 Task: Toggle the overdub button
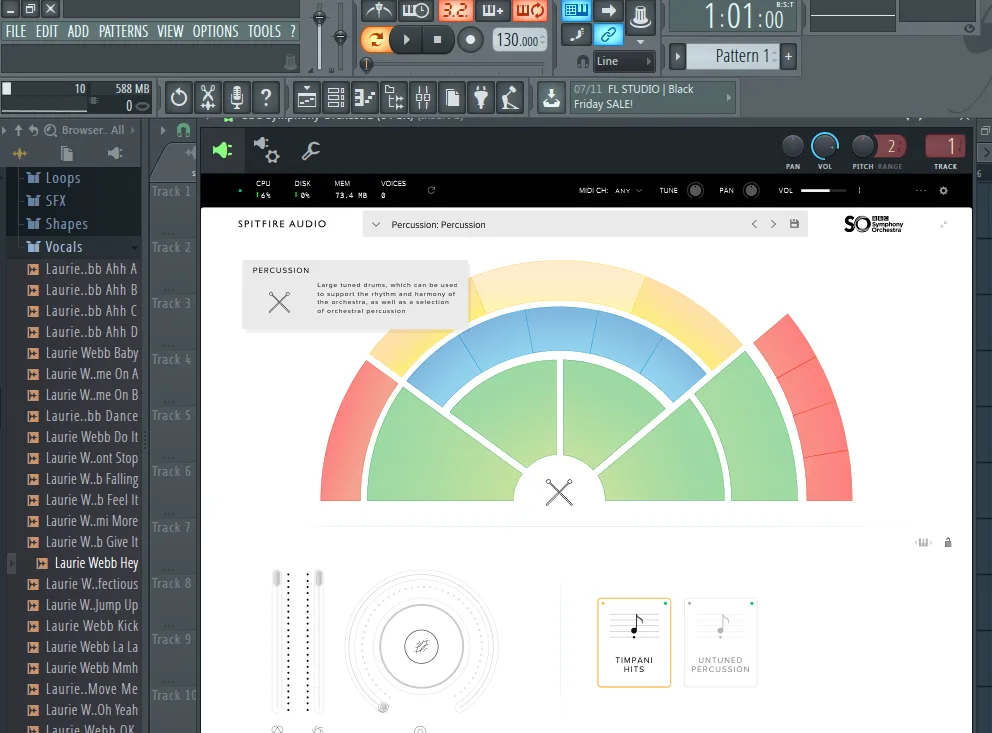493,10
